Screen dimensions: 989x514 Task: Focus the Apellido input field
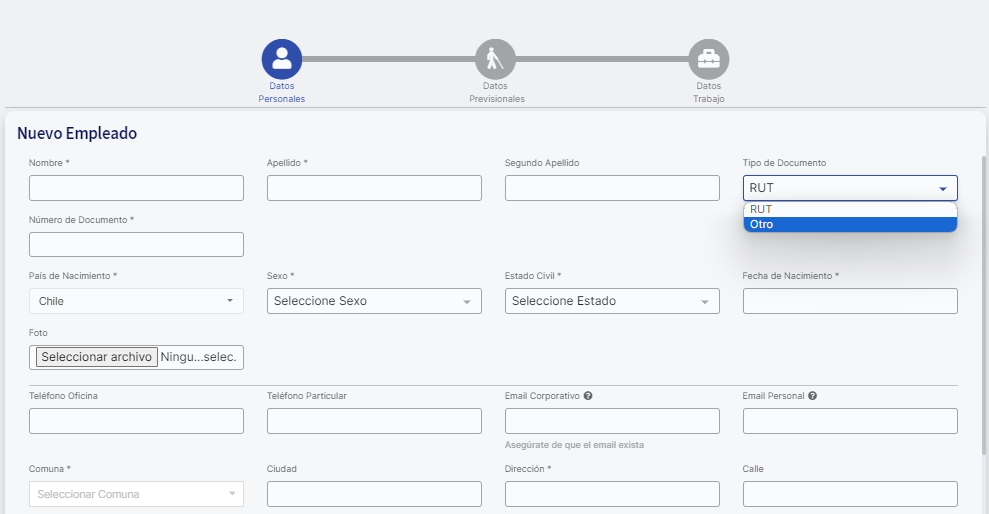click(x=374, y=188)
